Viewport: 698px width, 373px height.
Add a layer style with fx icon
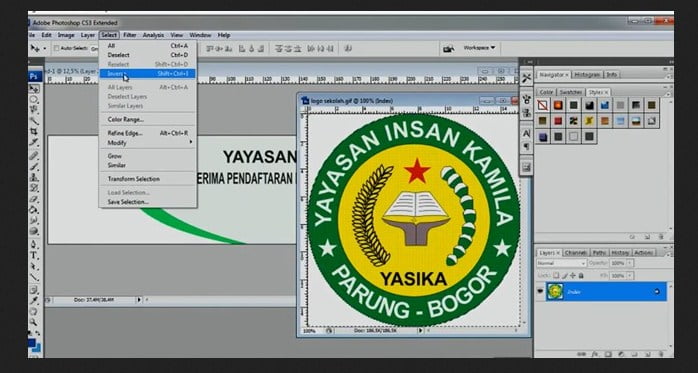coord(595,354)
